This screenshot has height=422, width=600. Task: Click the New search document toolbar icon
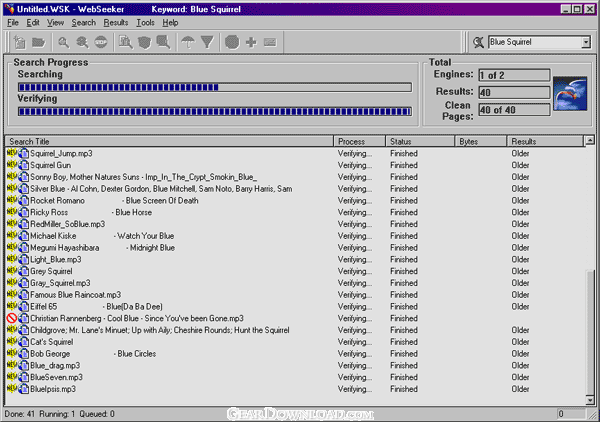20,42
